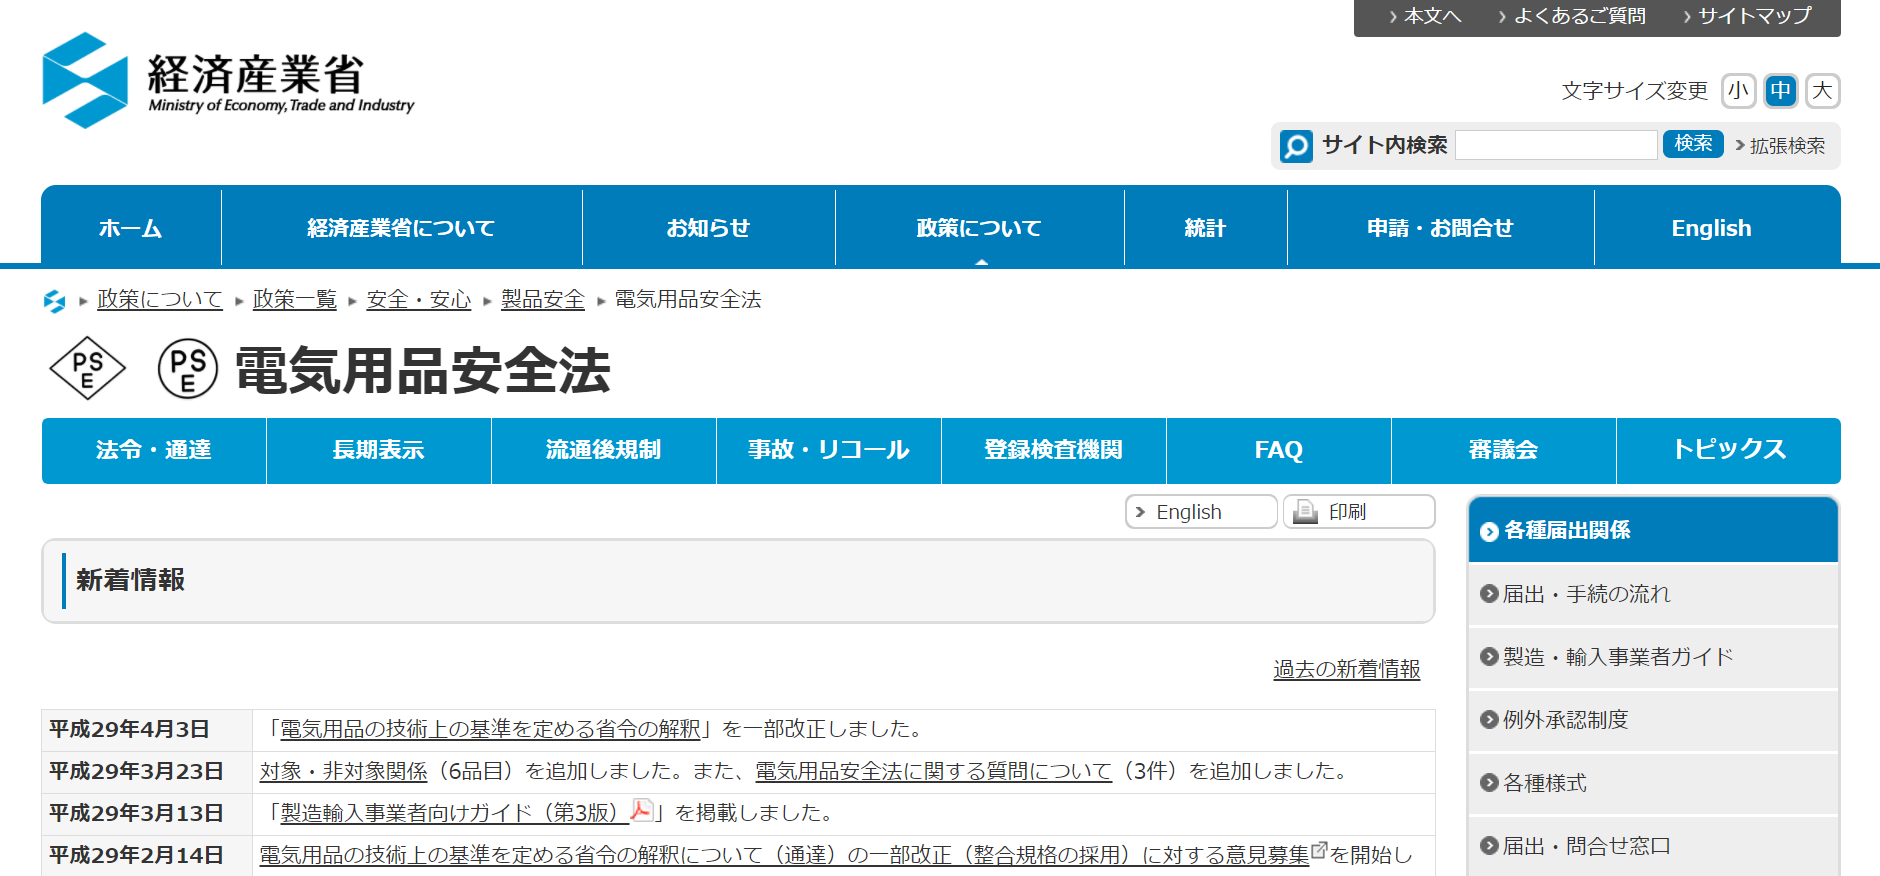1880x876 pixels.
Task: Click the printer icon beside 印刷
Action: click(x=1305, y=512)
